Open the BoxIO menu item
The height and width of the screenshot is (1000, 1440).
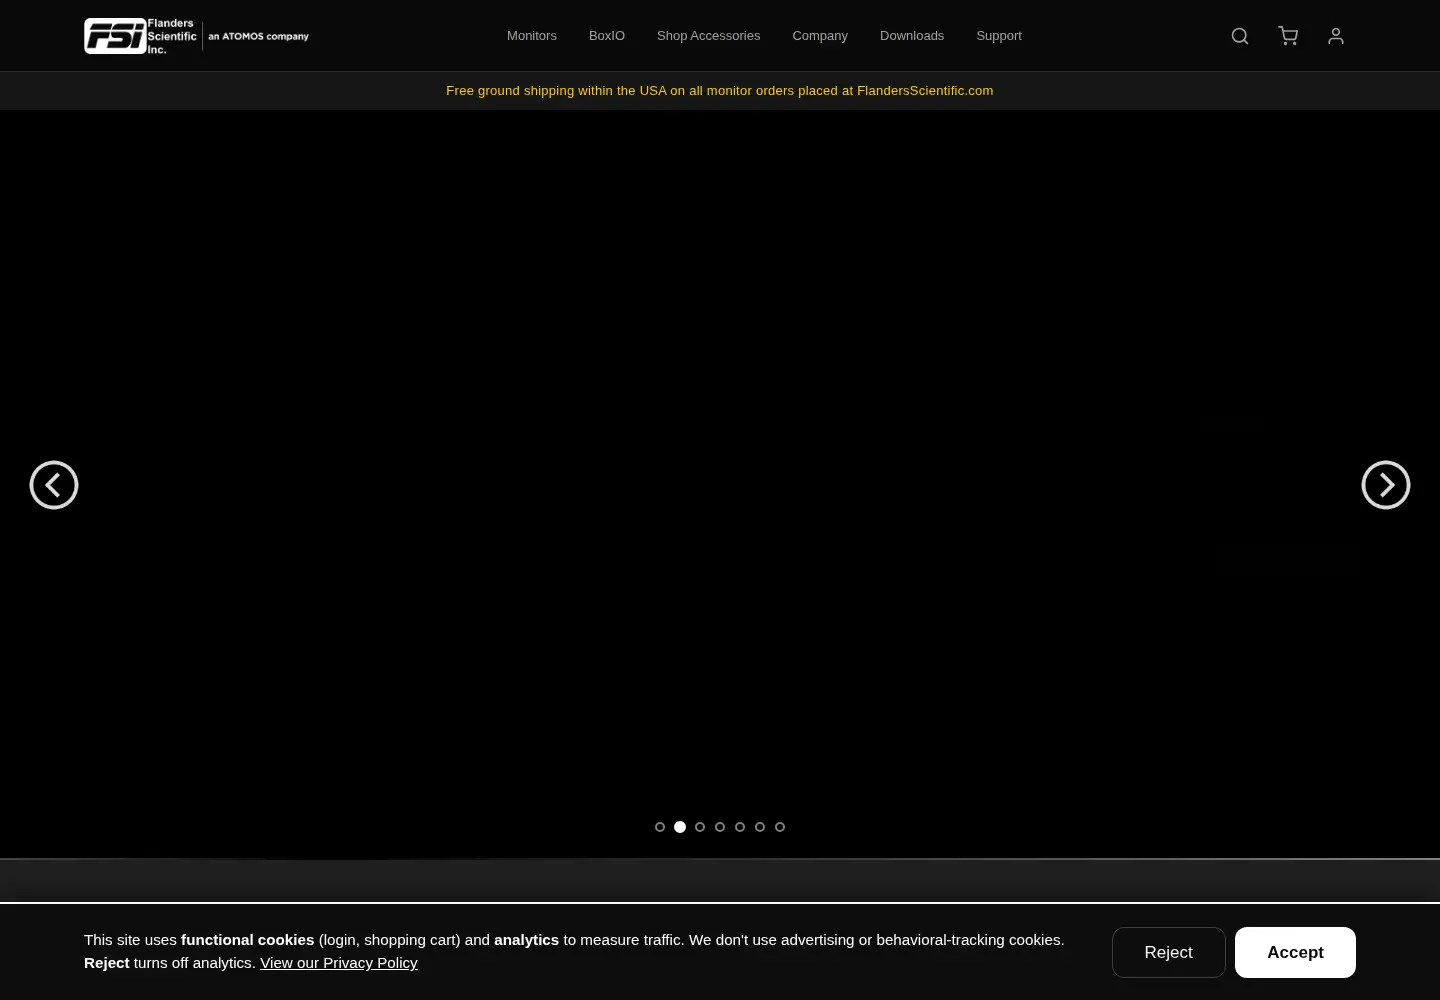(x=607, y=36)
